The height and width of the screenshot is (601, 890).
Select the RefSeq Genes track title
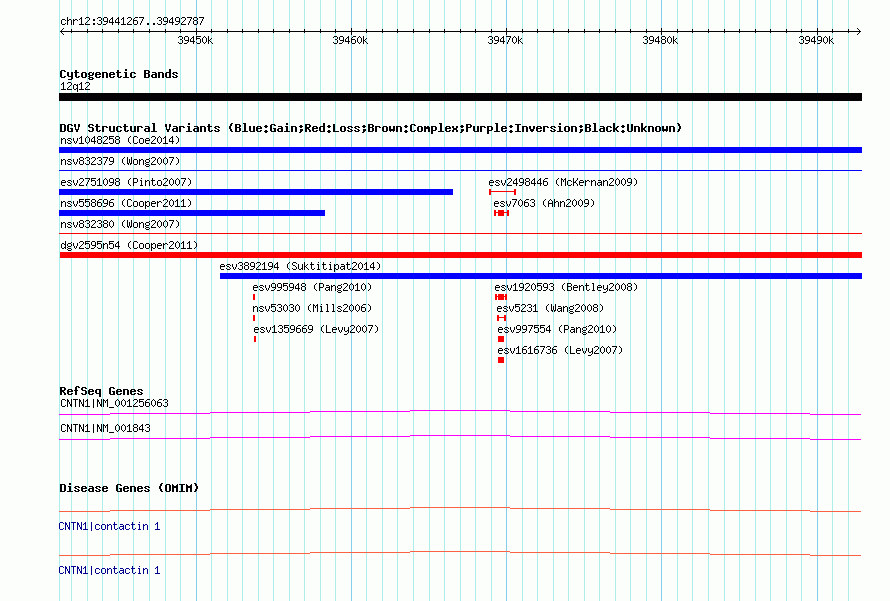click(101, 391)
